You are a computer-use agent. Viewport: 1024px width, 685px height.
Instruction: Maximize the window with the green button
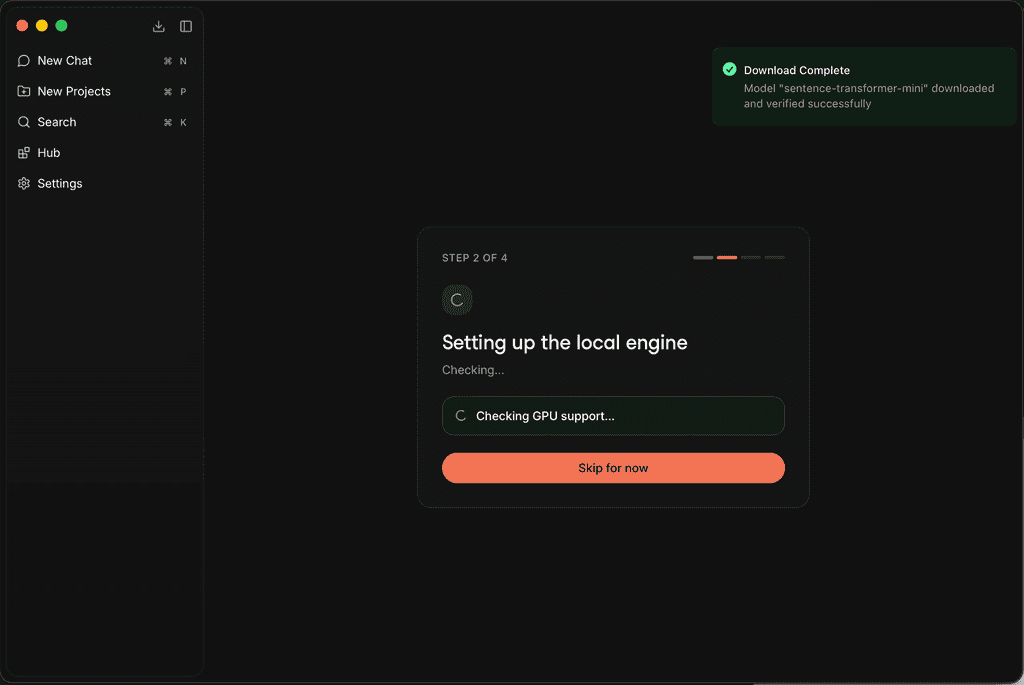(61, 25)
